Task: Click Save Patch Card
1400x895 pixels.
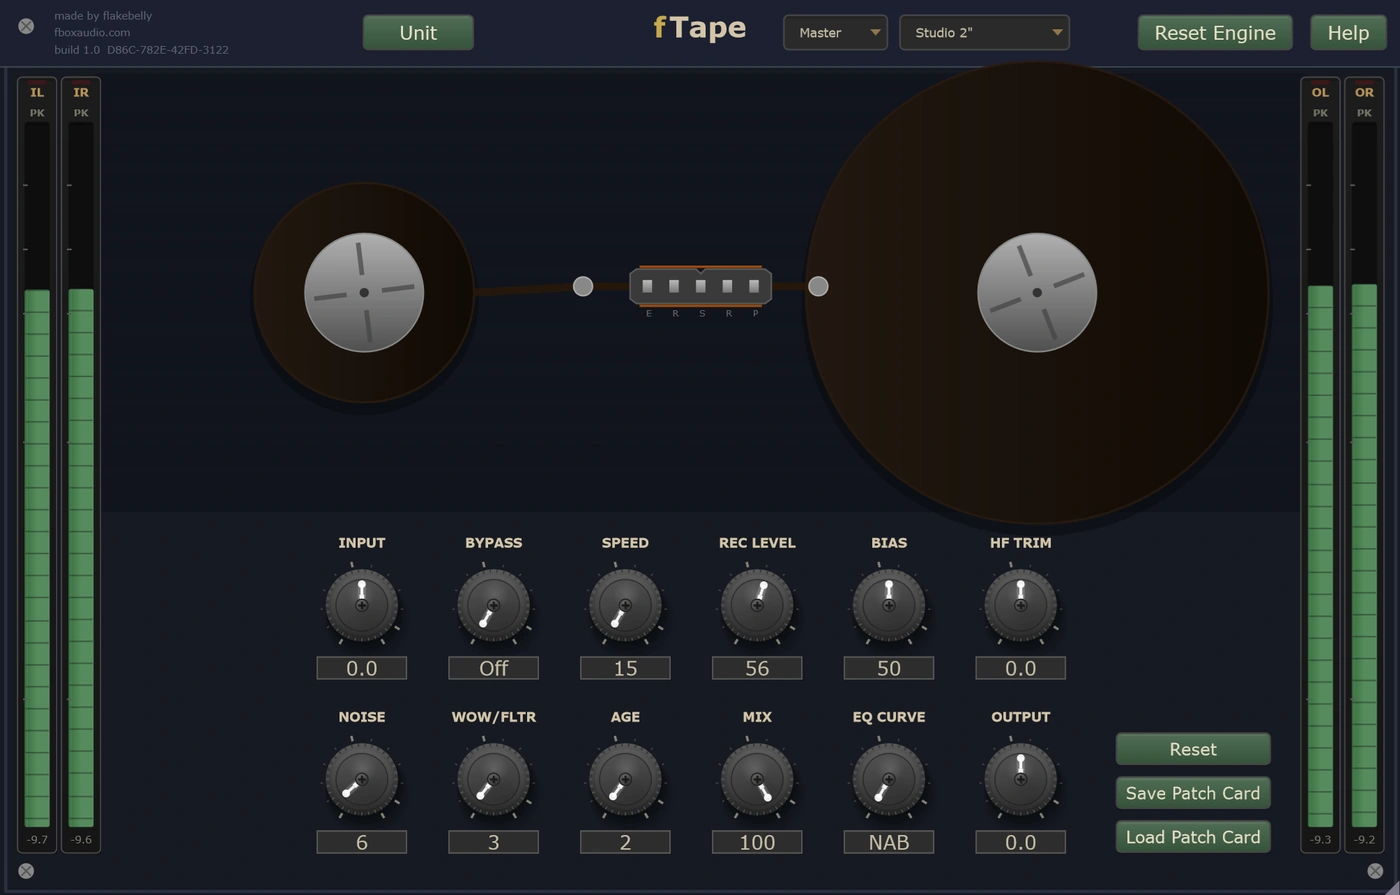Action: (1193, 793)
